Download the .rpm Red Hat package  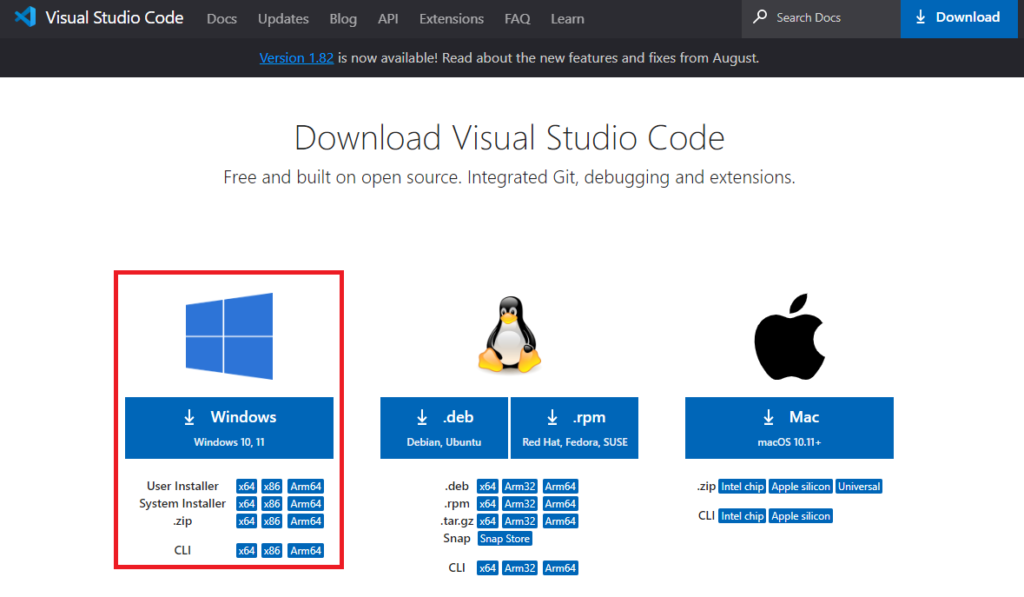[575, 428]
